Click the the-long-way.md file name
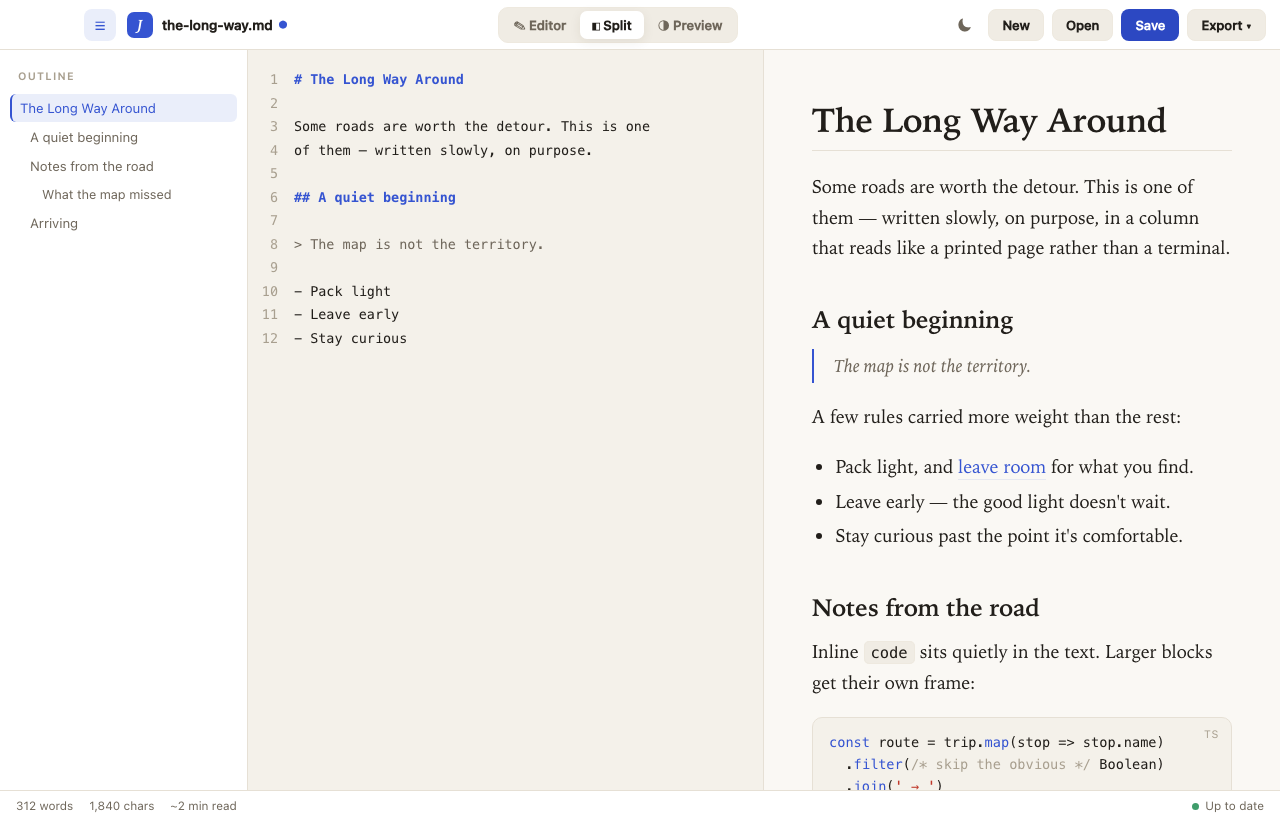The height and width of the screenshot is (820, 1280). [217, 25]
